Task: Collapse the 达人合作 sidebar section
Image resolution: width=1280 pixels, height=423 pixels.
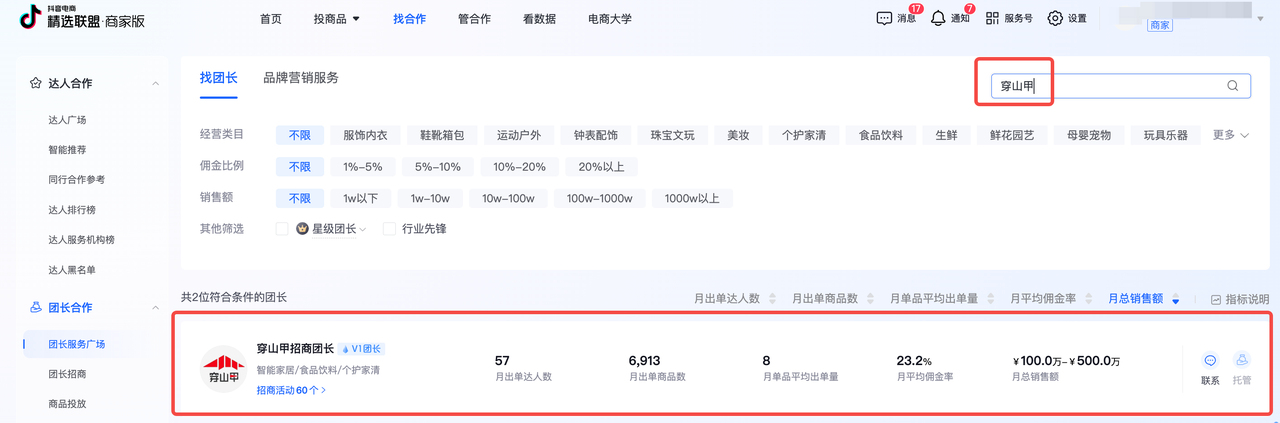Action: point(155,83)
